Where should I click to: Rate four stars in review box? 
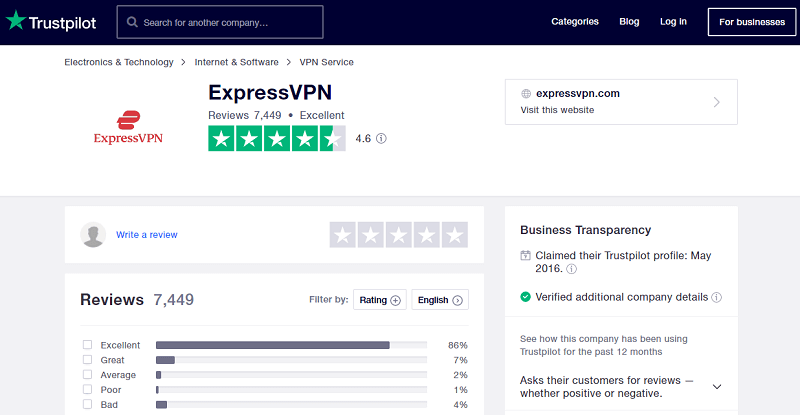(x=427, y=235)
